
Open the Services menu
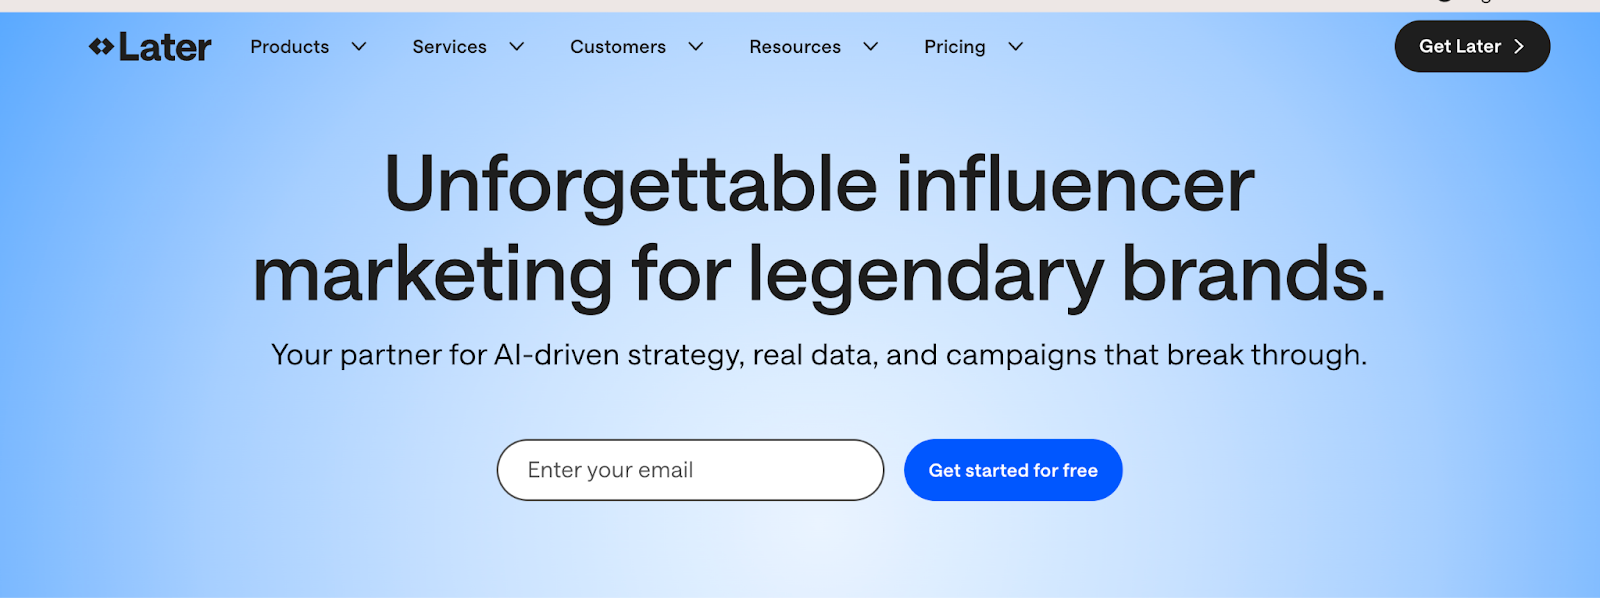point(449,47)
